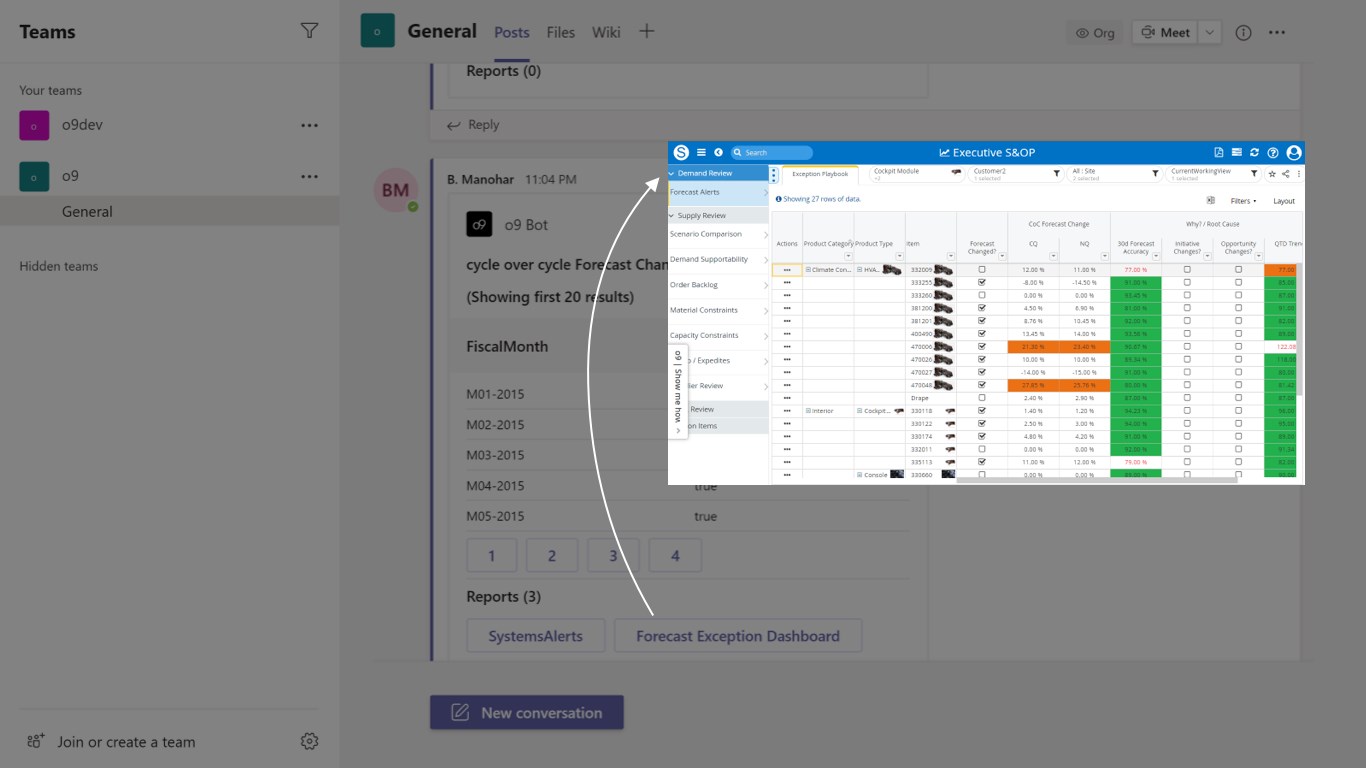Click the dashboard back arrow icon
1366x768 pixels.
coord(718,152)
